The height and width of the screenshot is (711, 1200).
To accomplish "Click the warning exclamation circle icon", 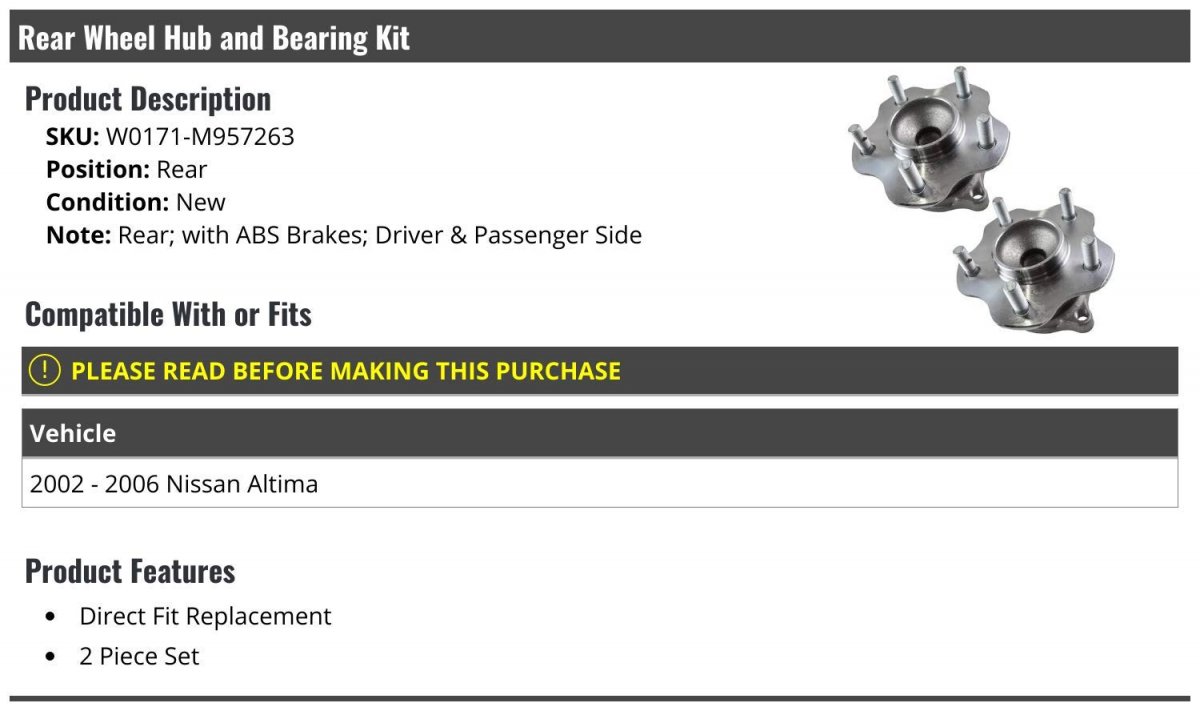I will pyautogui.click(x=45, y=370).
